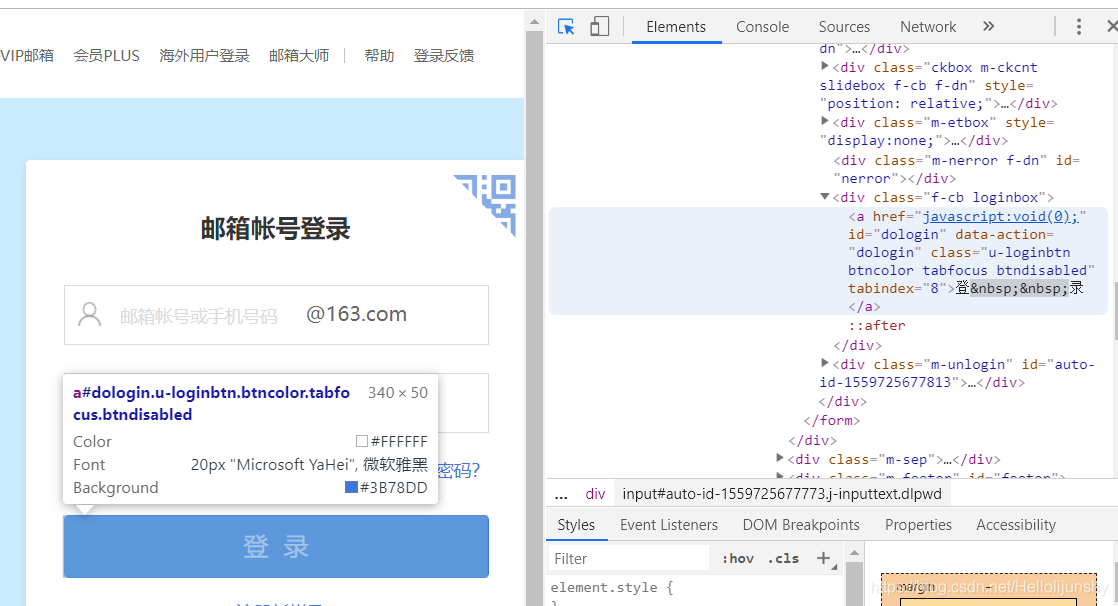Click the styles pane scrollbar up arrow
Image resolution: width=1118 pixels, height=606 pixels.
[x=854, y=553]
